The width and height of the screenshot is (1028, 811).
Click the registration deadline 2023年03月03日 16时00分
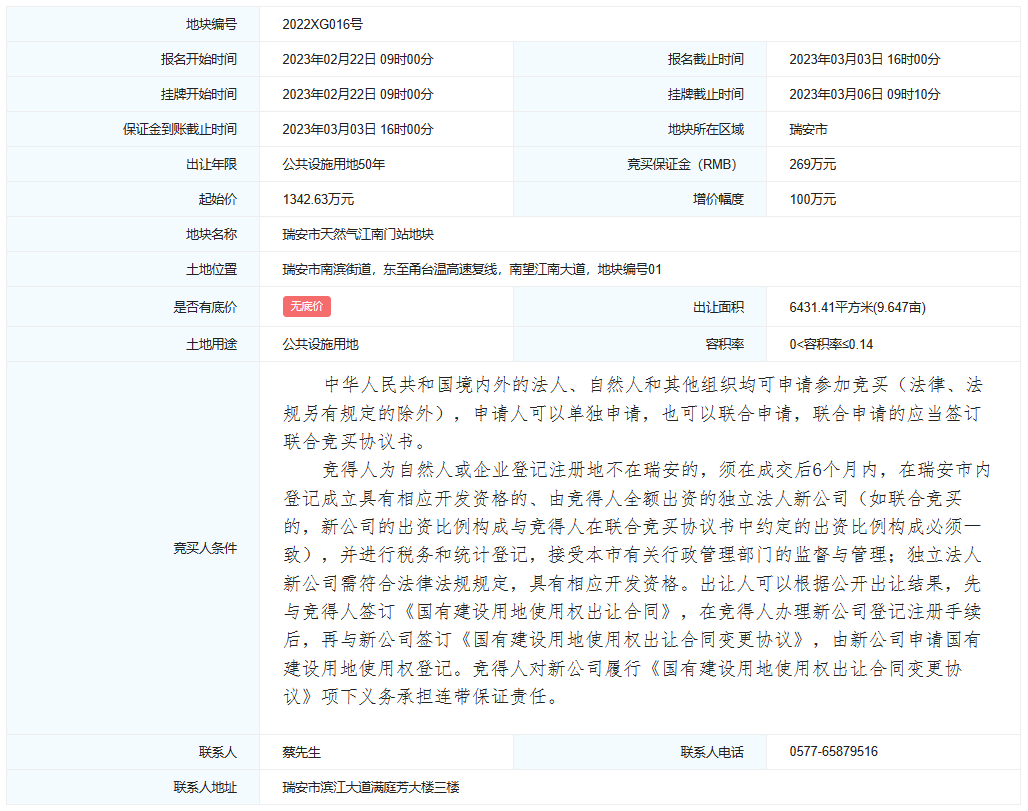[864, 59]
